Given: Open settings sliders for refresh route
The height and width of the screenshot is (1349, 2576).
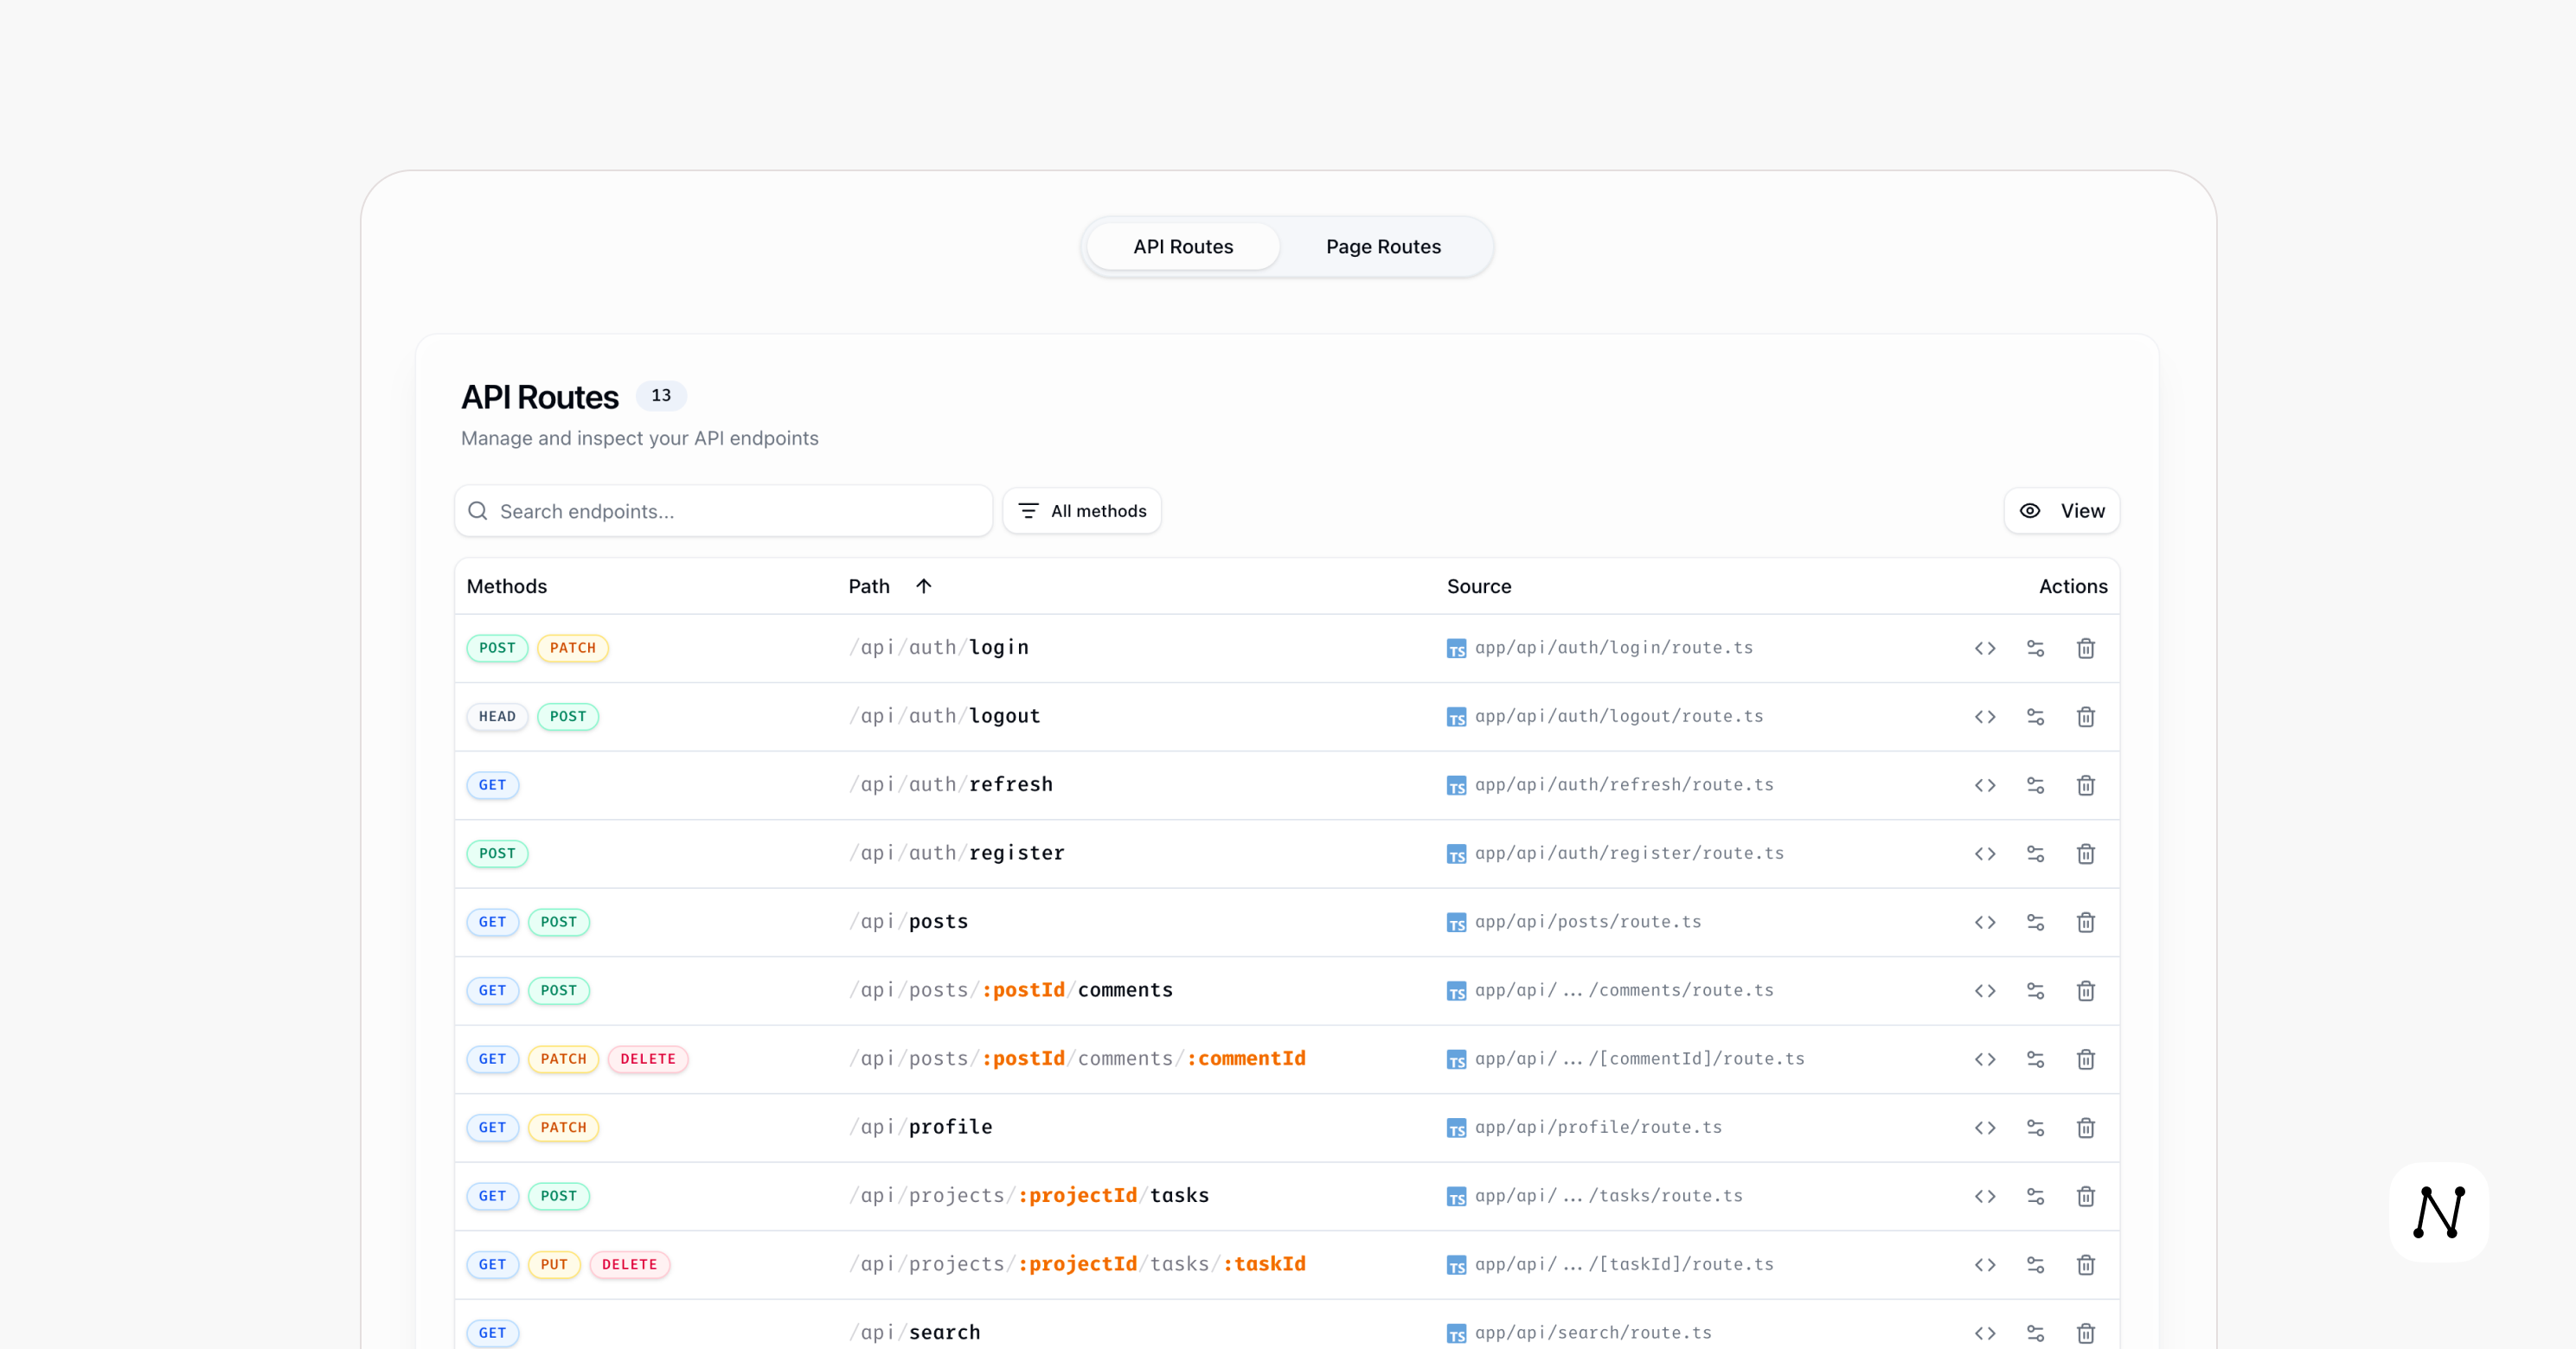Looking at the screenshot, I should pos(2035,785).
